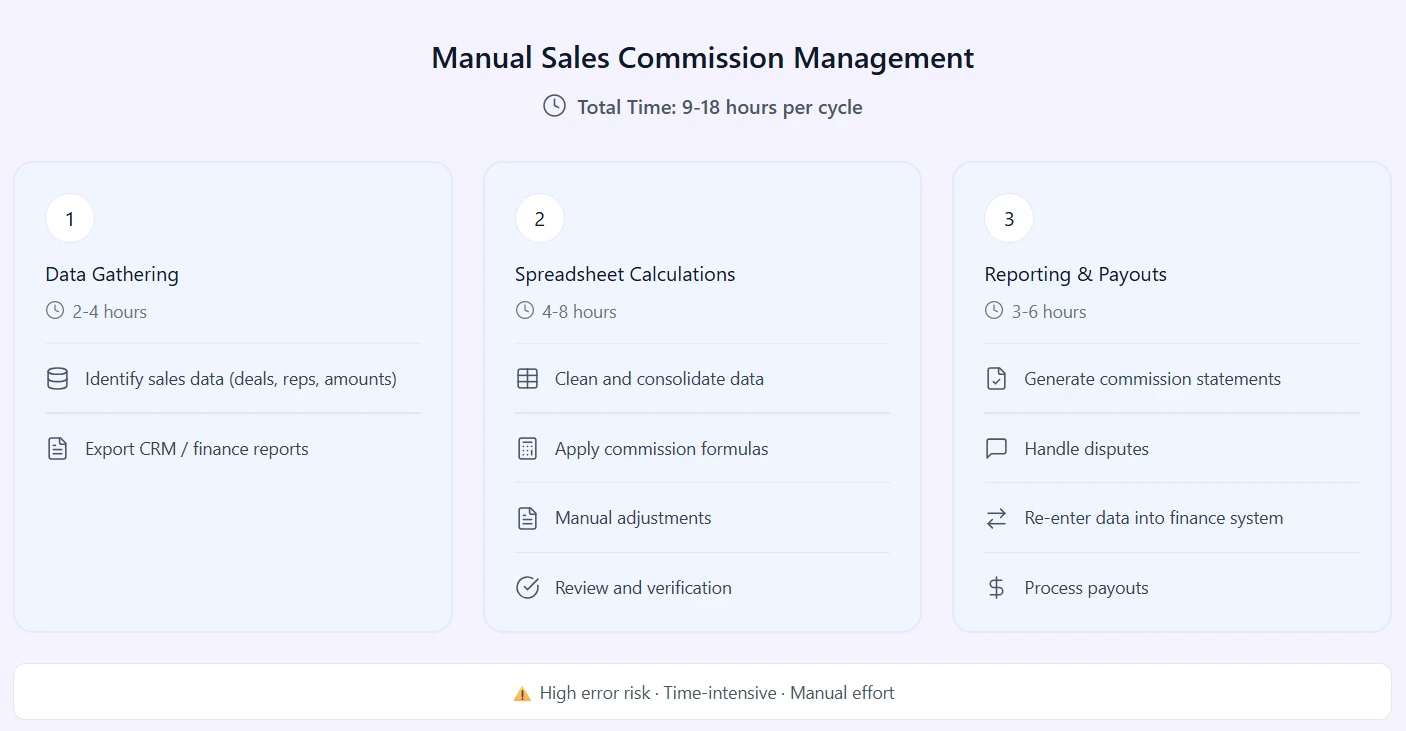Click the checkmark circle icon for Review
This screenshot has height=731, width=1406.
point(527,588)
